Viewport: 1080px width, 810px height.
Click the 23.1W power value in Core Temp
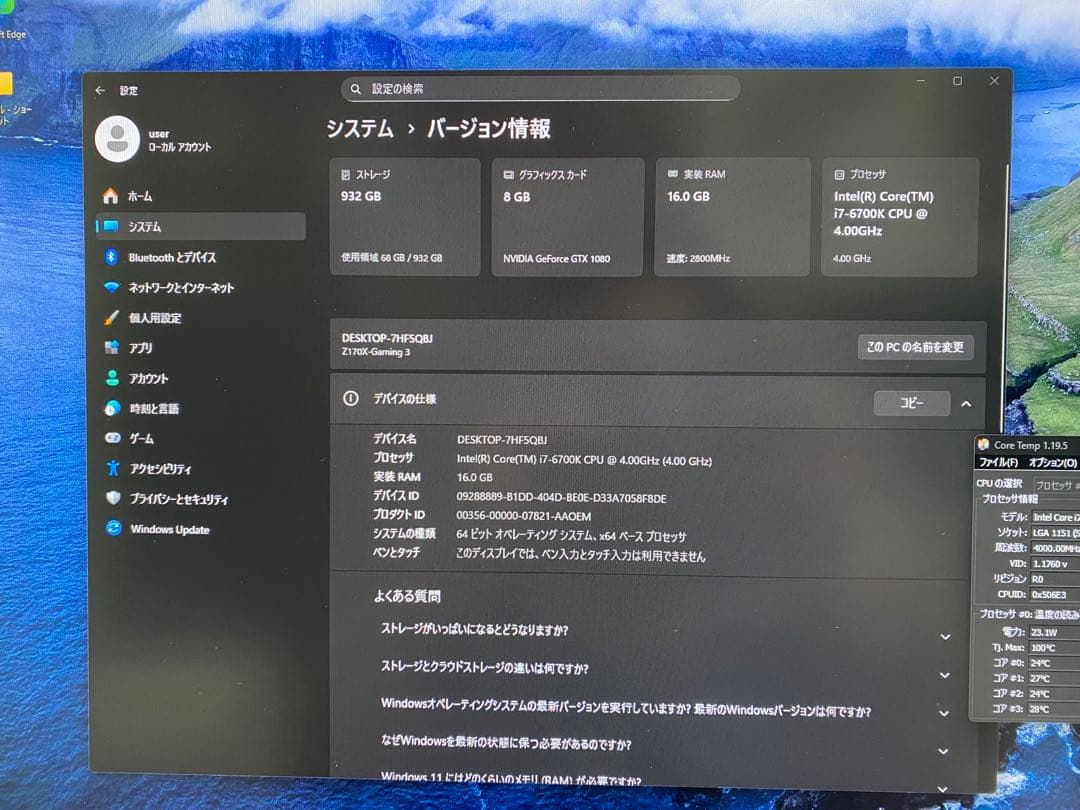click(1055, 632)
